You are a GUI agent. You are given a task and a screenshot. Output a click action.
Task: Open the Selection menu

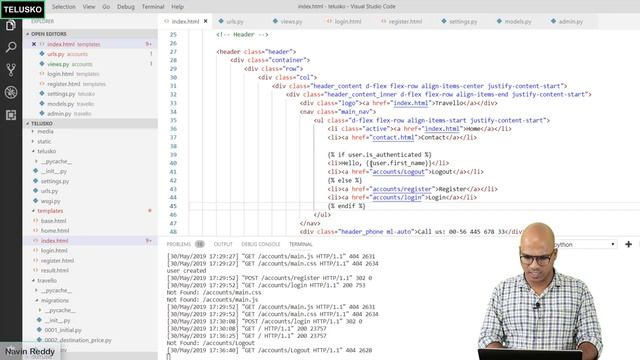pos(64,7)
